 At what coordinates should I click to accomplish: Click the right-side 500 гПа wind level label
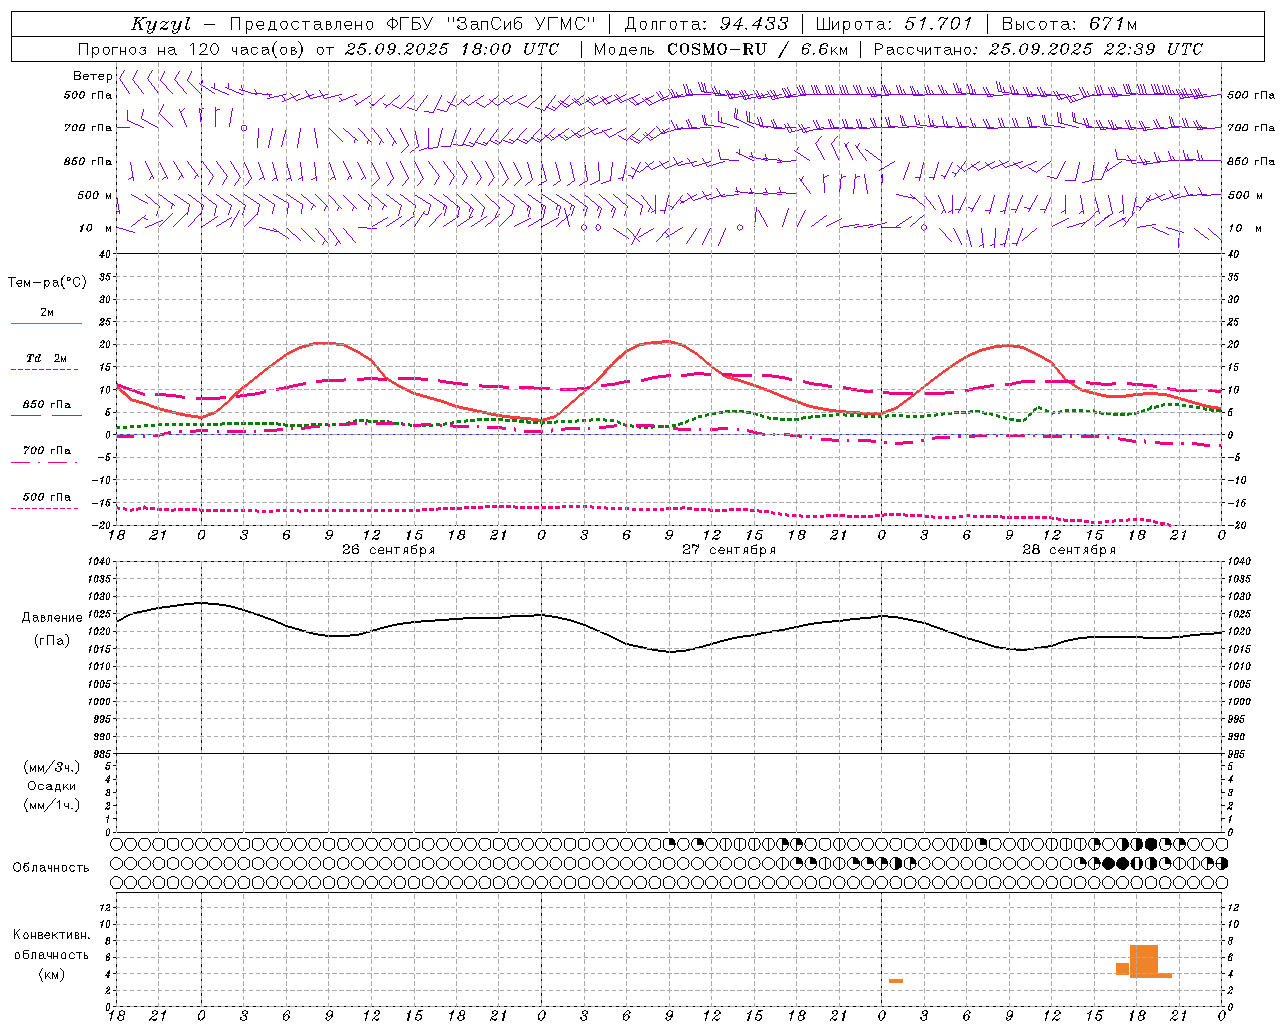tap(1251, 95)
